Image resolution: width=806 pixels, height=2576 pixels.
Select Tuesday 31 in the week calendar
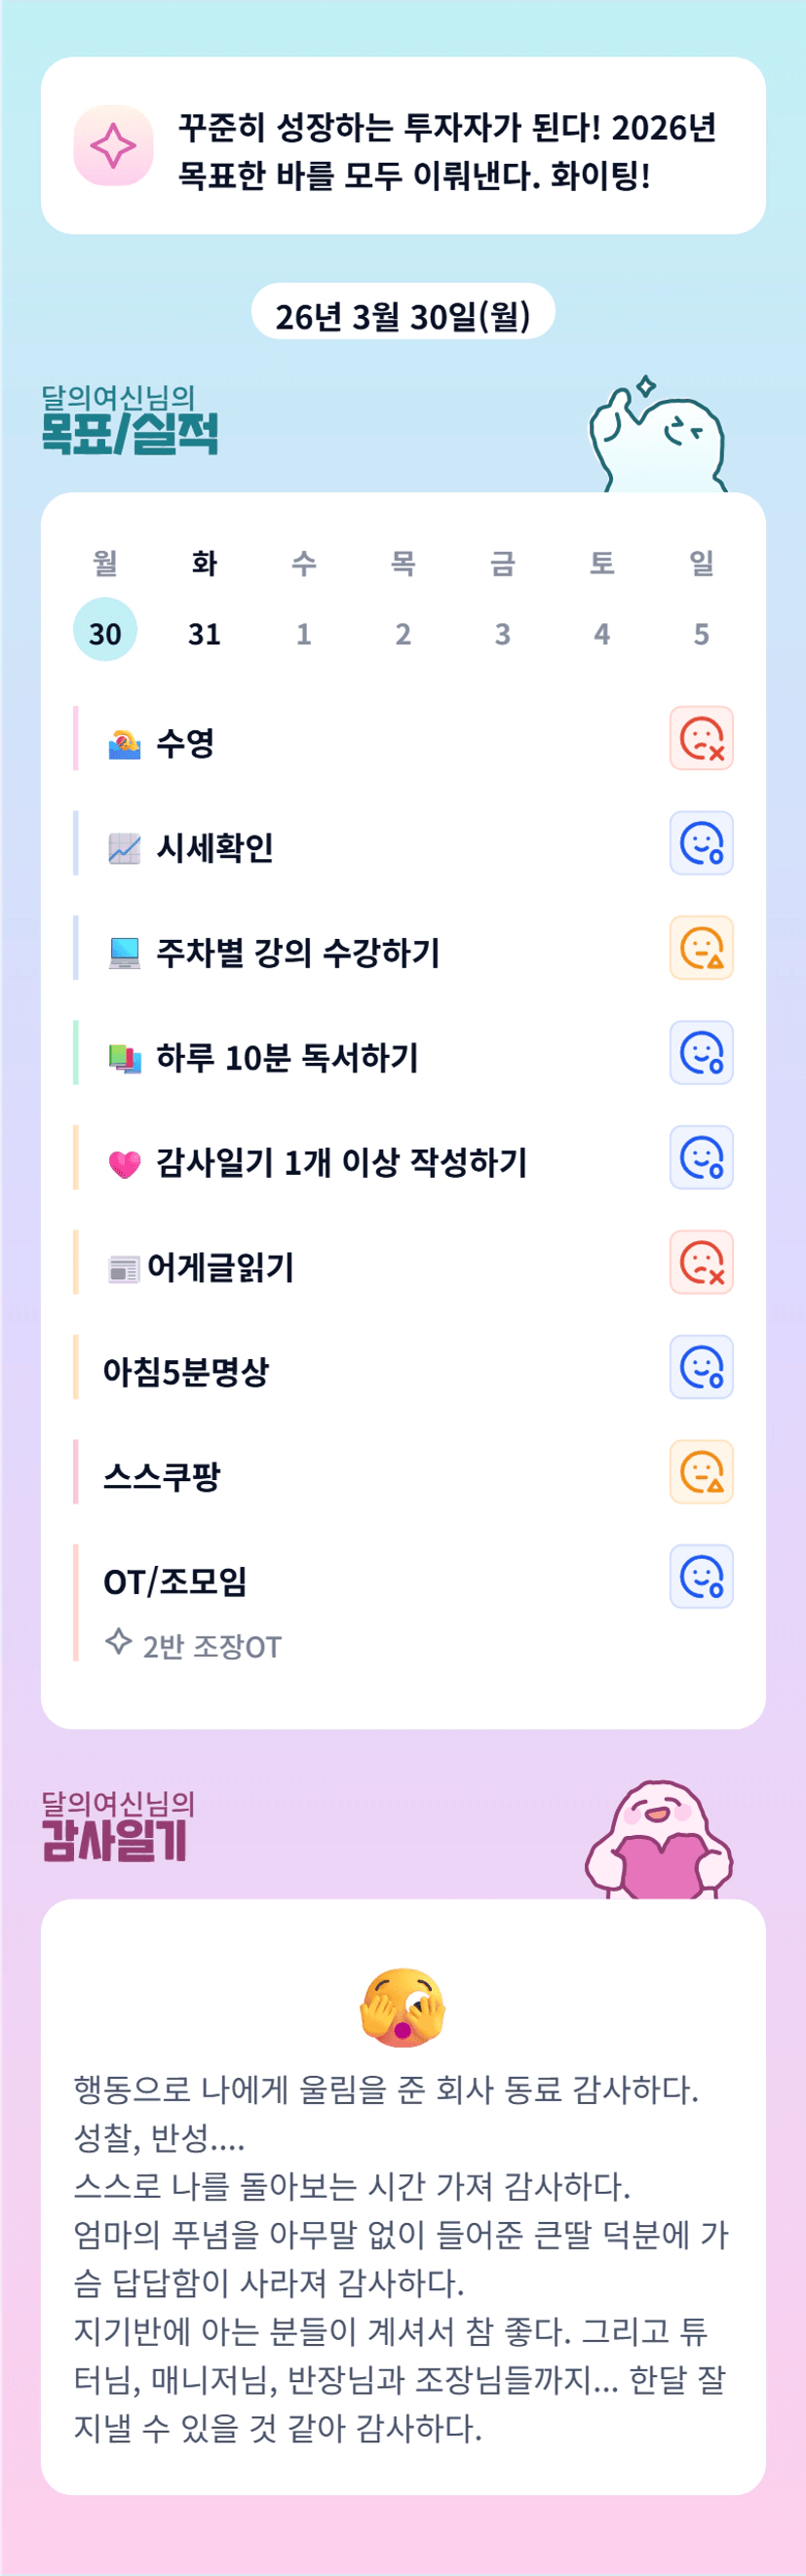[204, 633]
